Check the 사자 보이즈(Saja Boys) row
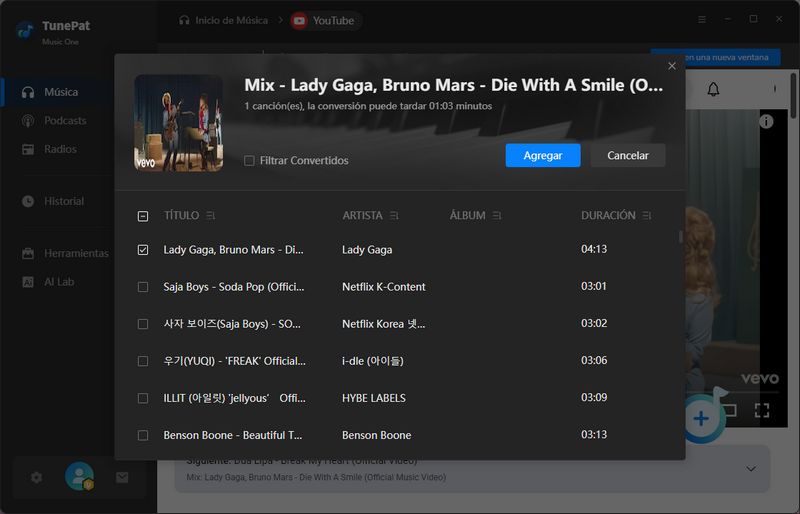Viewport: 800px width, 514px height. (143, 324)
